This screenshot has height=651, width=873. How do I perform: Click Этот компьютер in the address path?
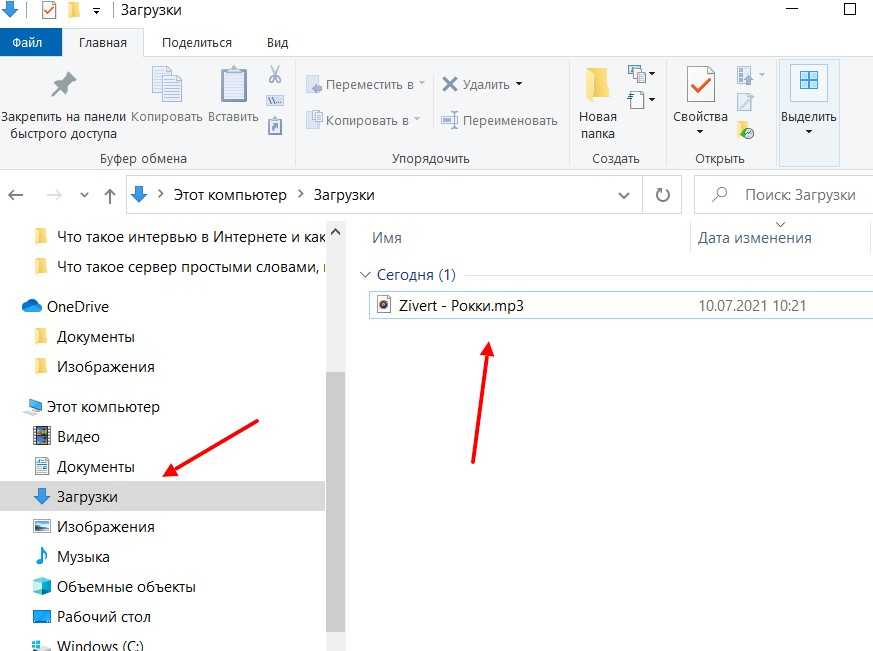coord(230,195)
